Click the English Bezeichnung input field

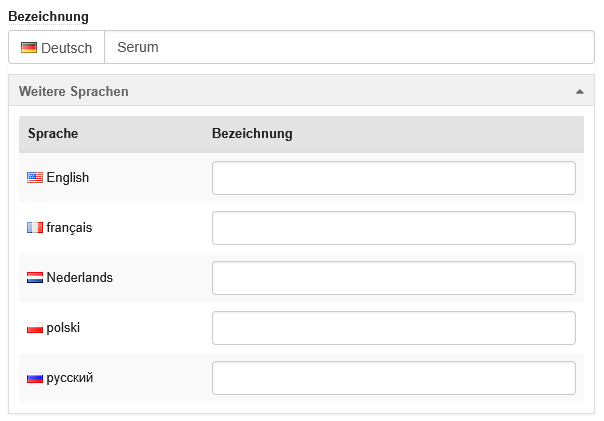(393, 178)
